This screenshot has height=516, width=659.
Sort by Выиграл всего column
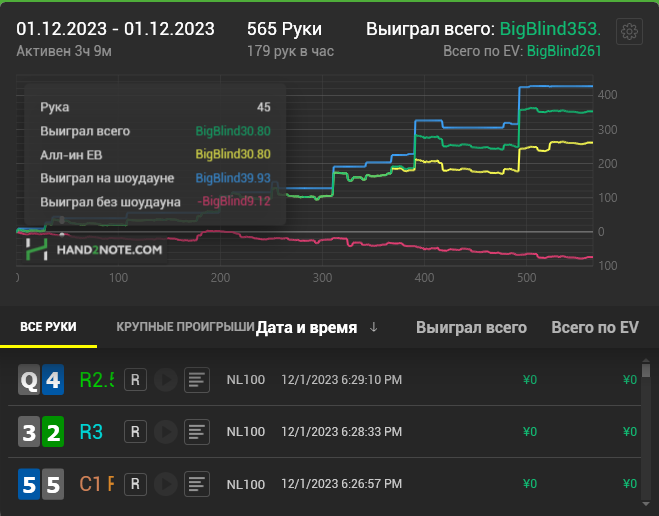471,327
